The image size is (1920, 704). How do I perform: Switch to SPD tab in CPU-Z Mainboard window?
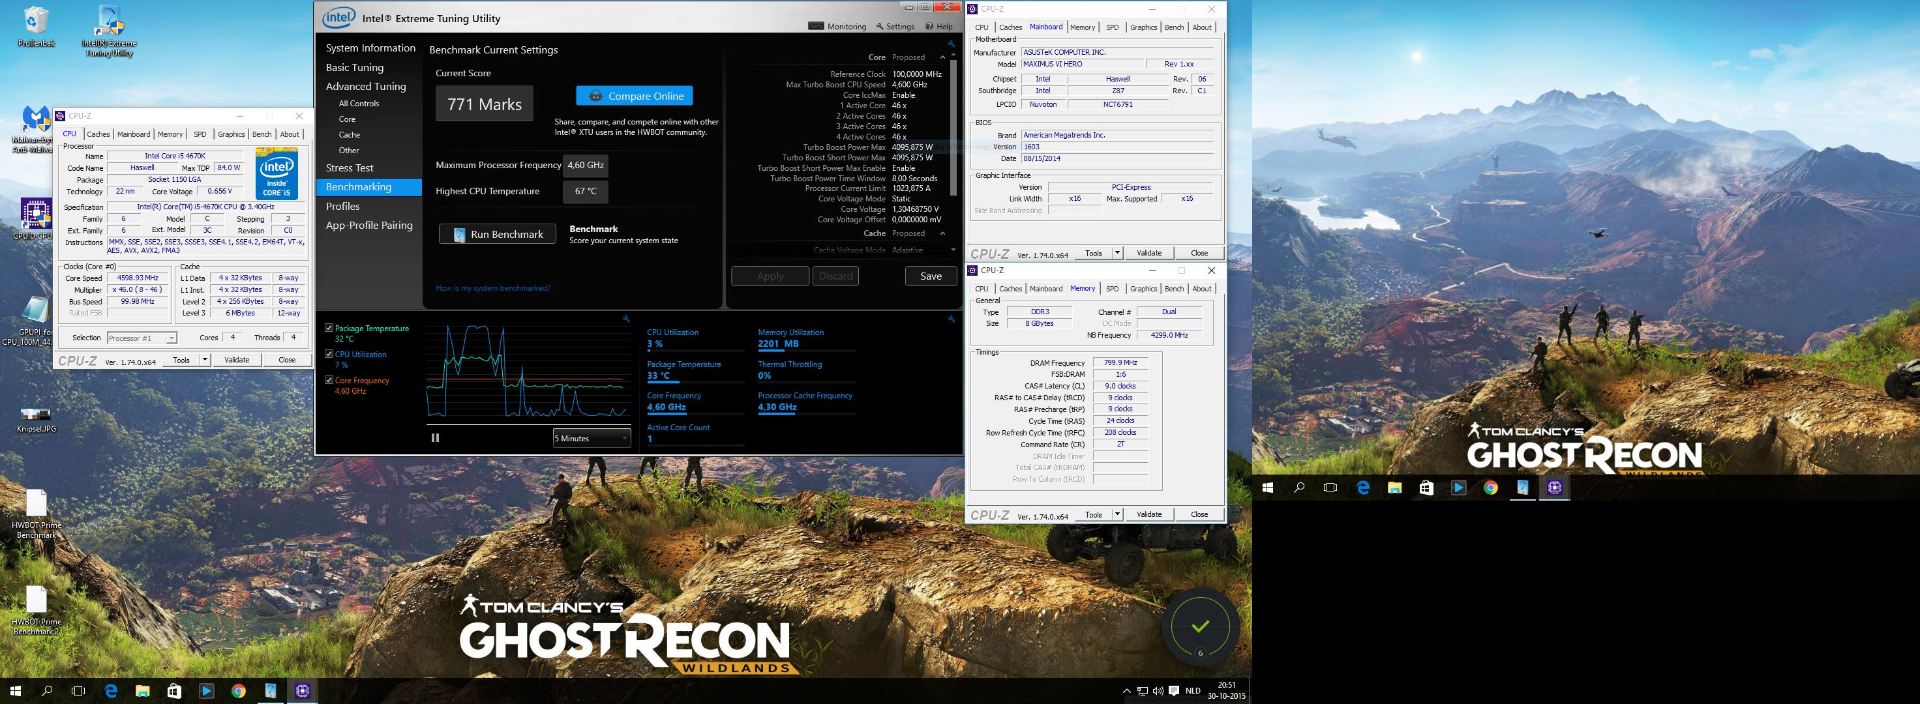[1112, 27]
